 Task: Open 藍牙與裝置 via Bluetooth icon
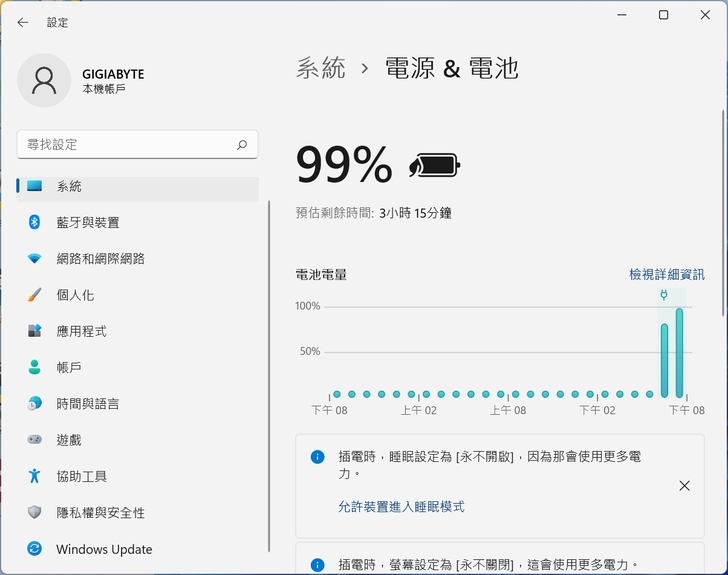pyautogui.click(x=35, y=222)
